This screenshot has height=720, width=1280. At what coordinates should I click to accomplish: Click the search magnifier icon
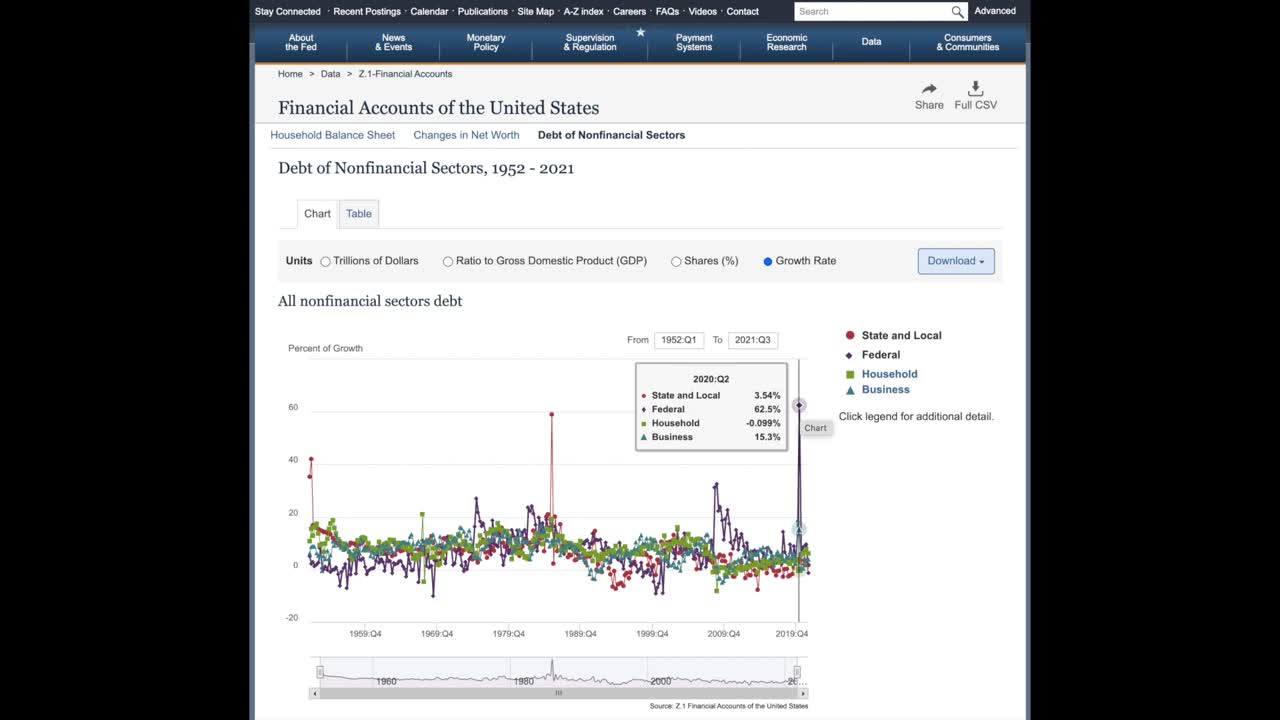[957, 12]
